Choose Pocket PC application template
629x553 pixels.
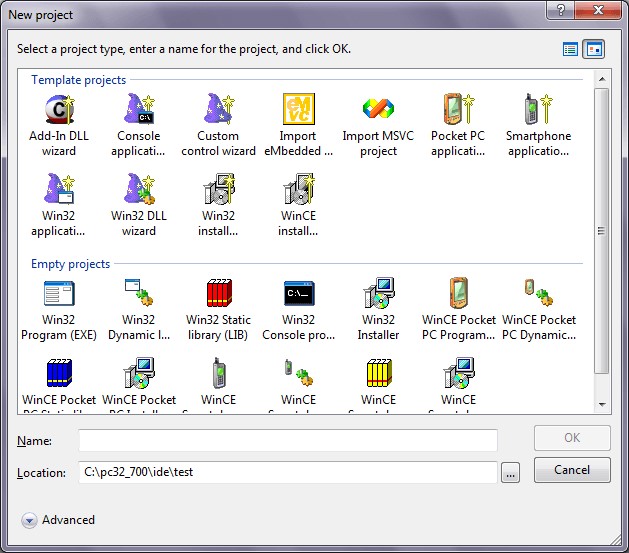tap(458, 109)
